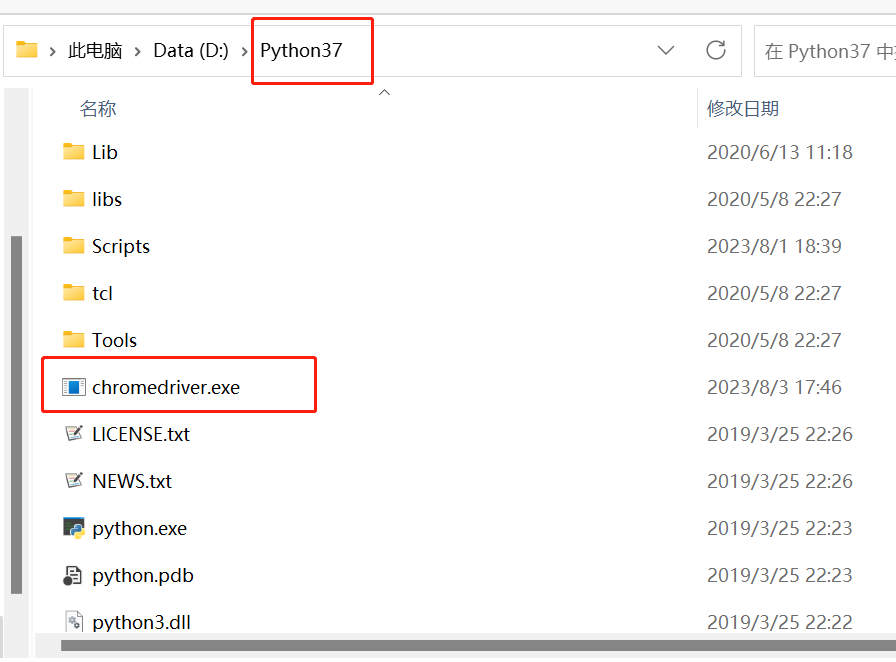Click the Lib folder icon
The width and height of the screenshot is (896, 662).
[x=73, y=152]
